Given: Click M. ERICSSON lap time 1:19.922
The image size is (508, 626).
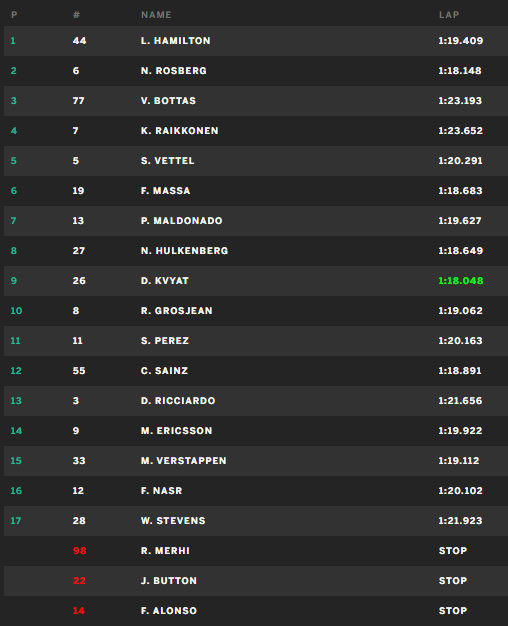Looking at the screenshot, I should [460, 430].
